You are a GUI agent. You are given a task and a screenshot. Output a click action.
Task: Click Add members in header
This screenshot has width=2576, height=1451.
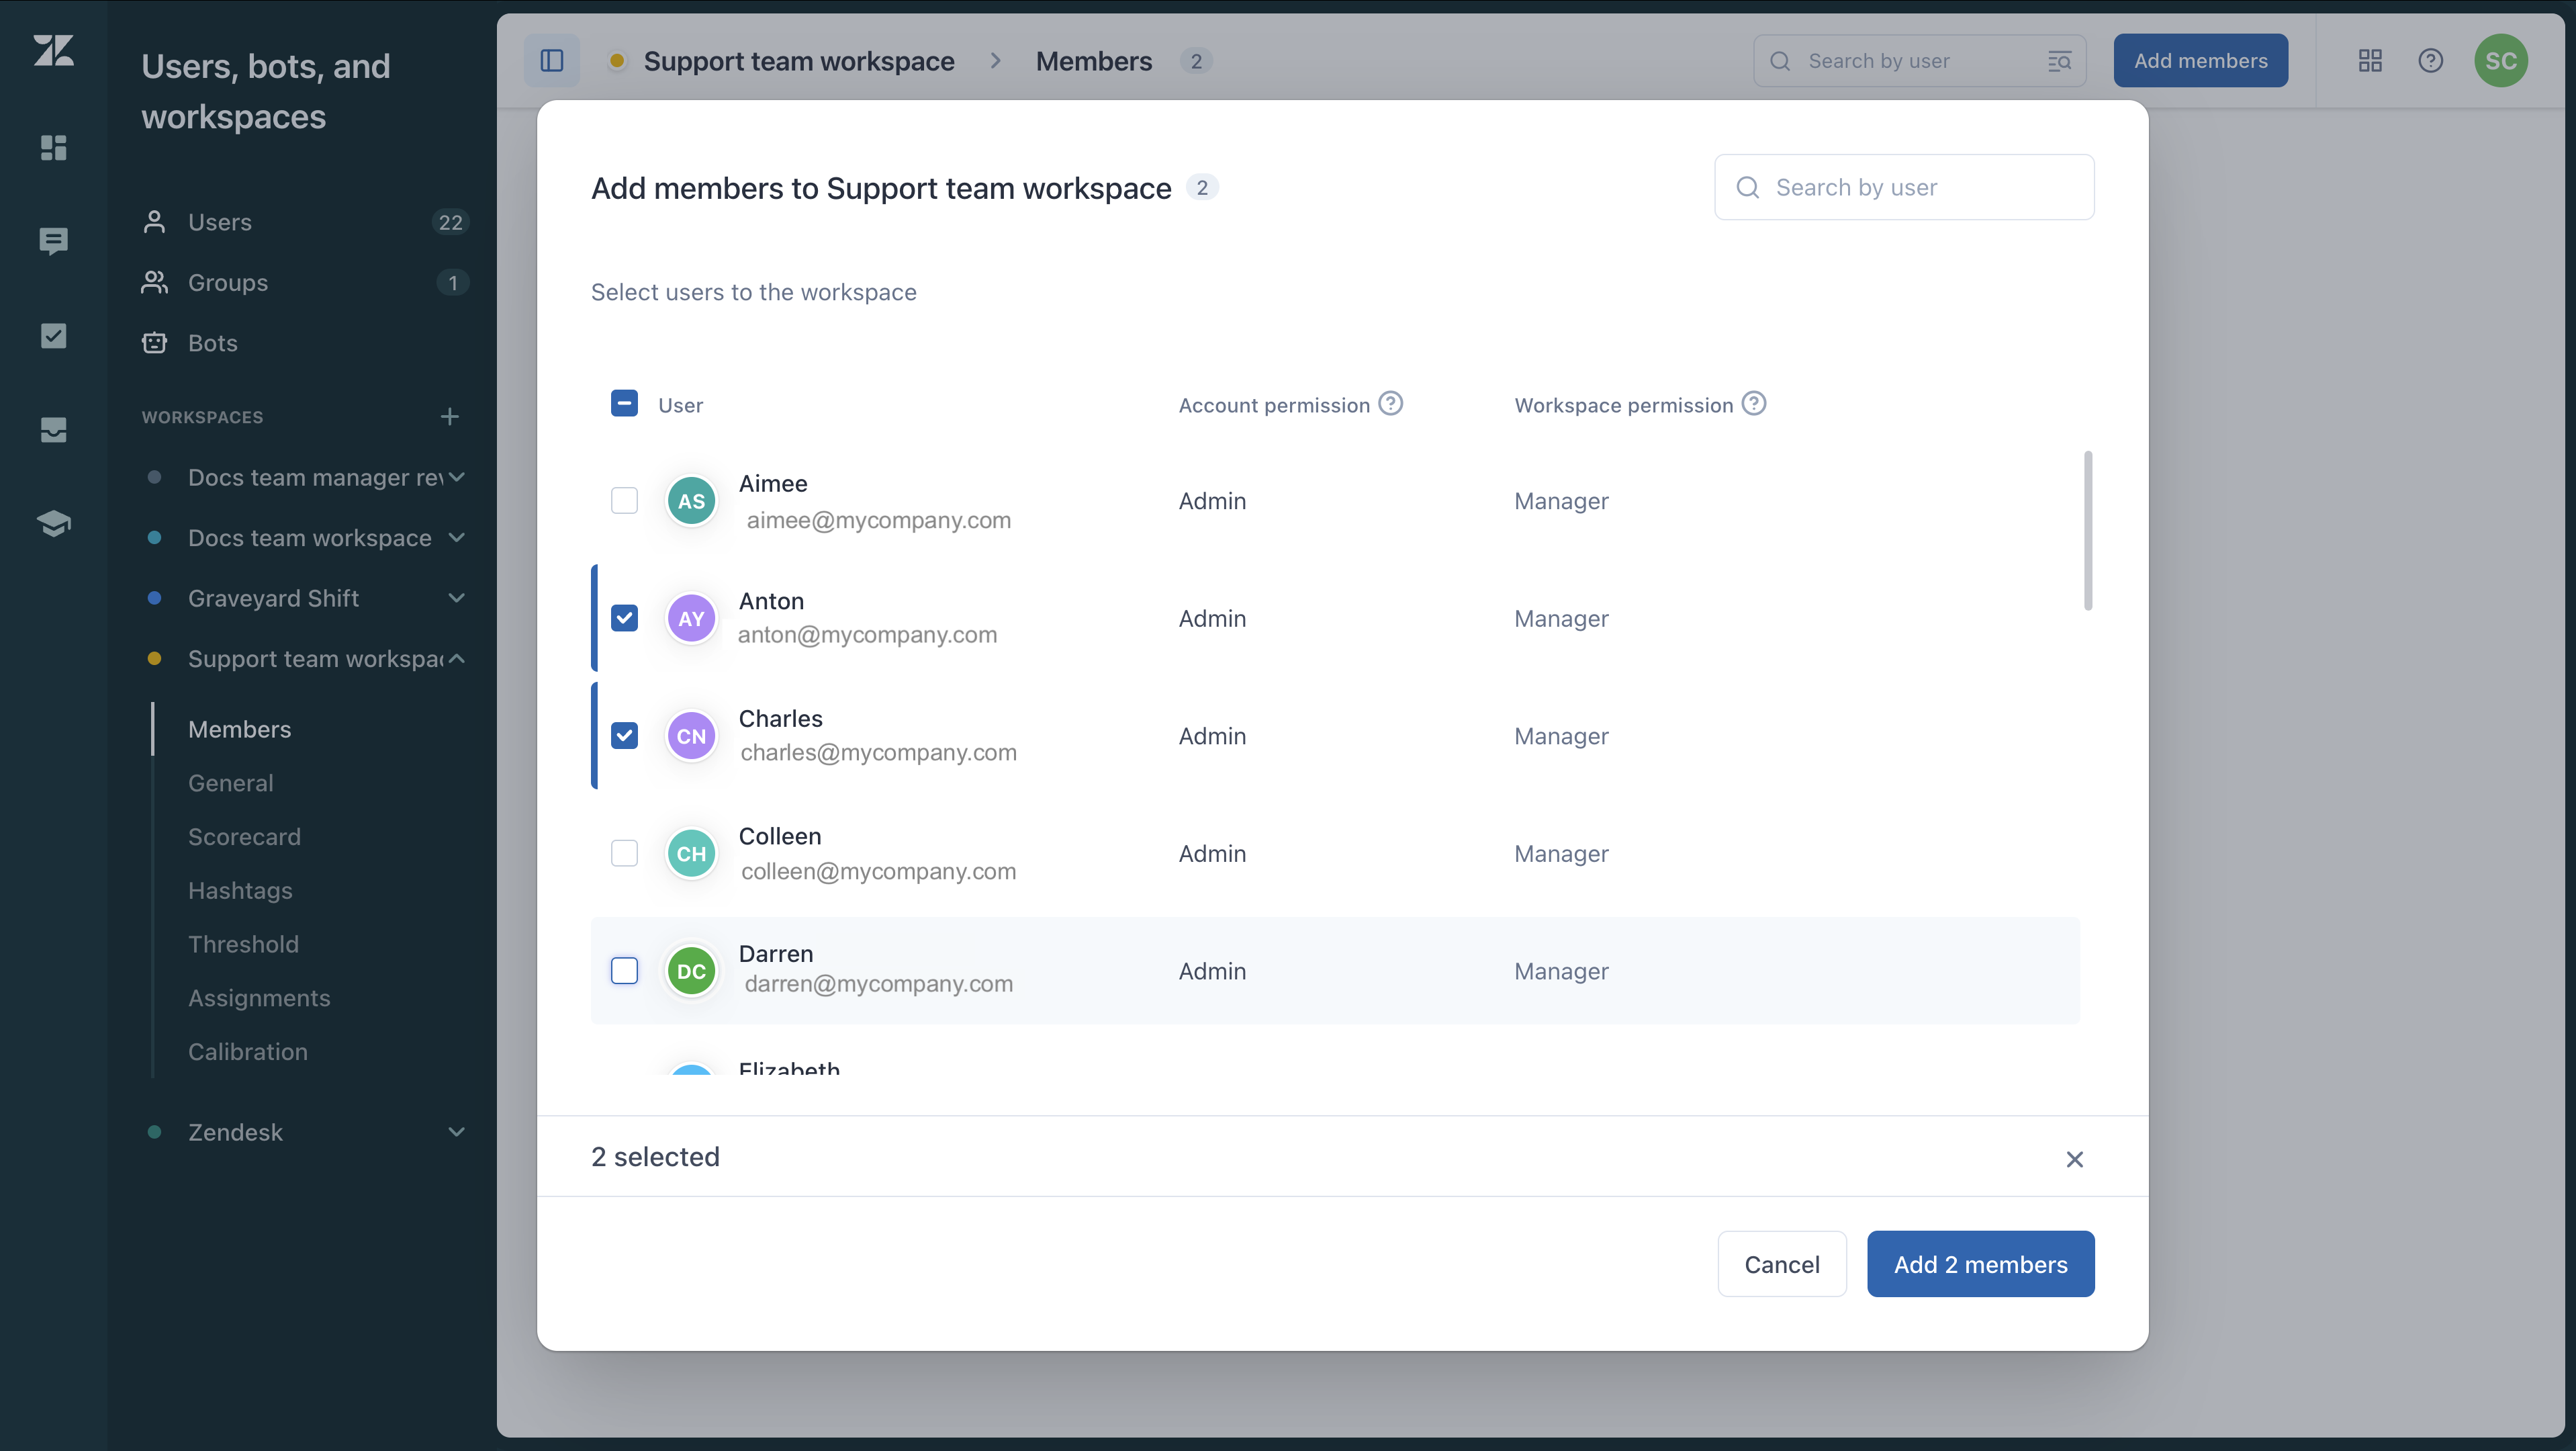(x=2200, y=61)
